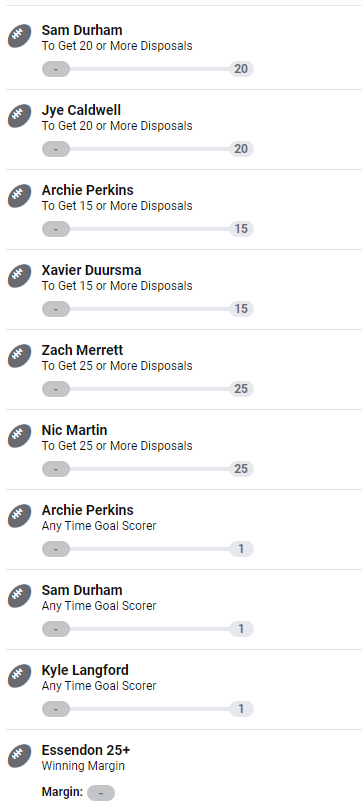
Task: Click football icon for Archie Perkins goal scorer
Action: point(20,516)
